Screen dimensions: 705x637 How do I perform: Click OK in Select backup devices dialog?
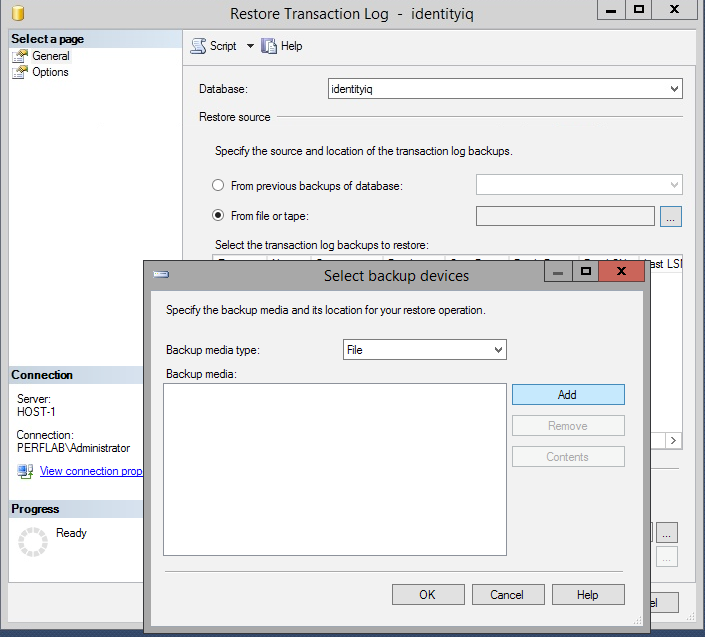(x=428, y=594)
